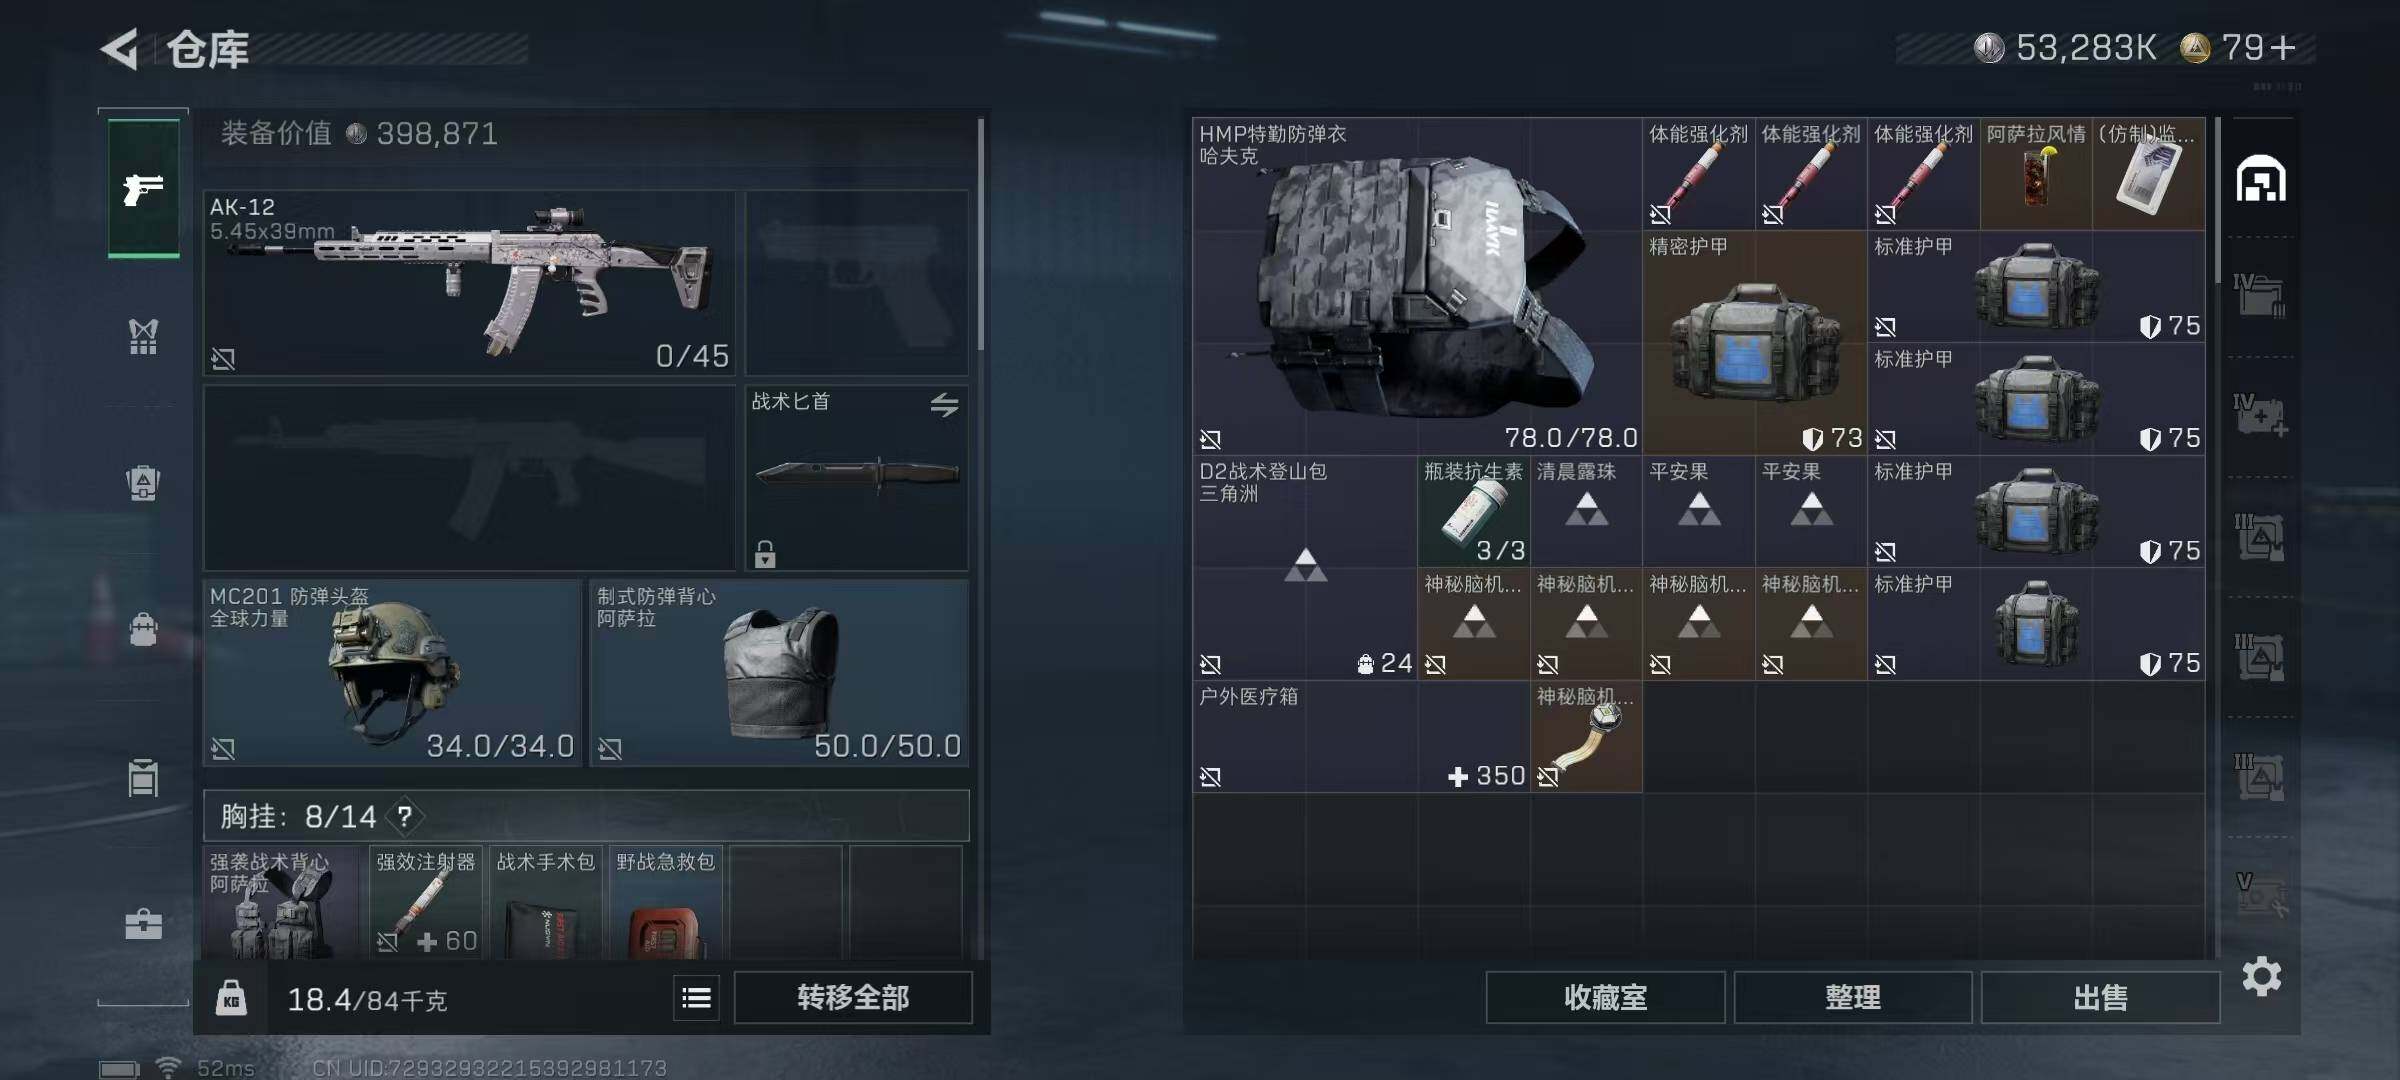The height and width of the screenshot is (1080, 2400).
Task: Select the level V locked container tab
Action: [x=2261, y=895]
